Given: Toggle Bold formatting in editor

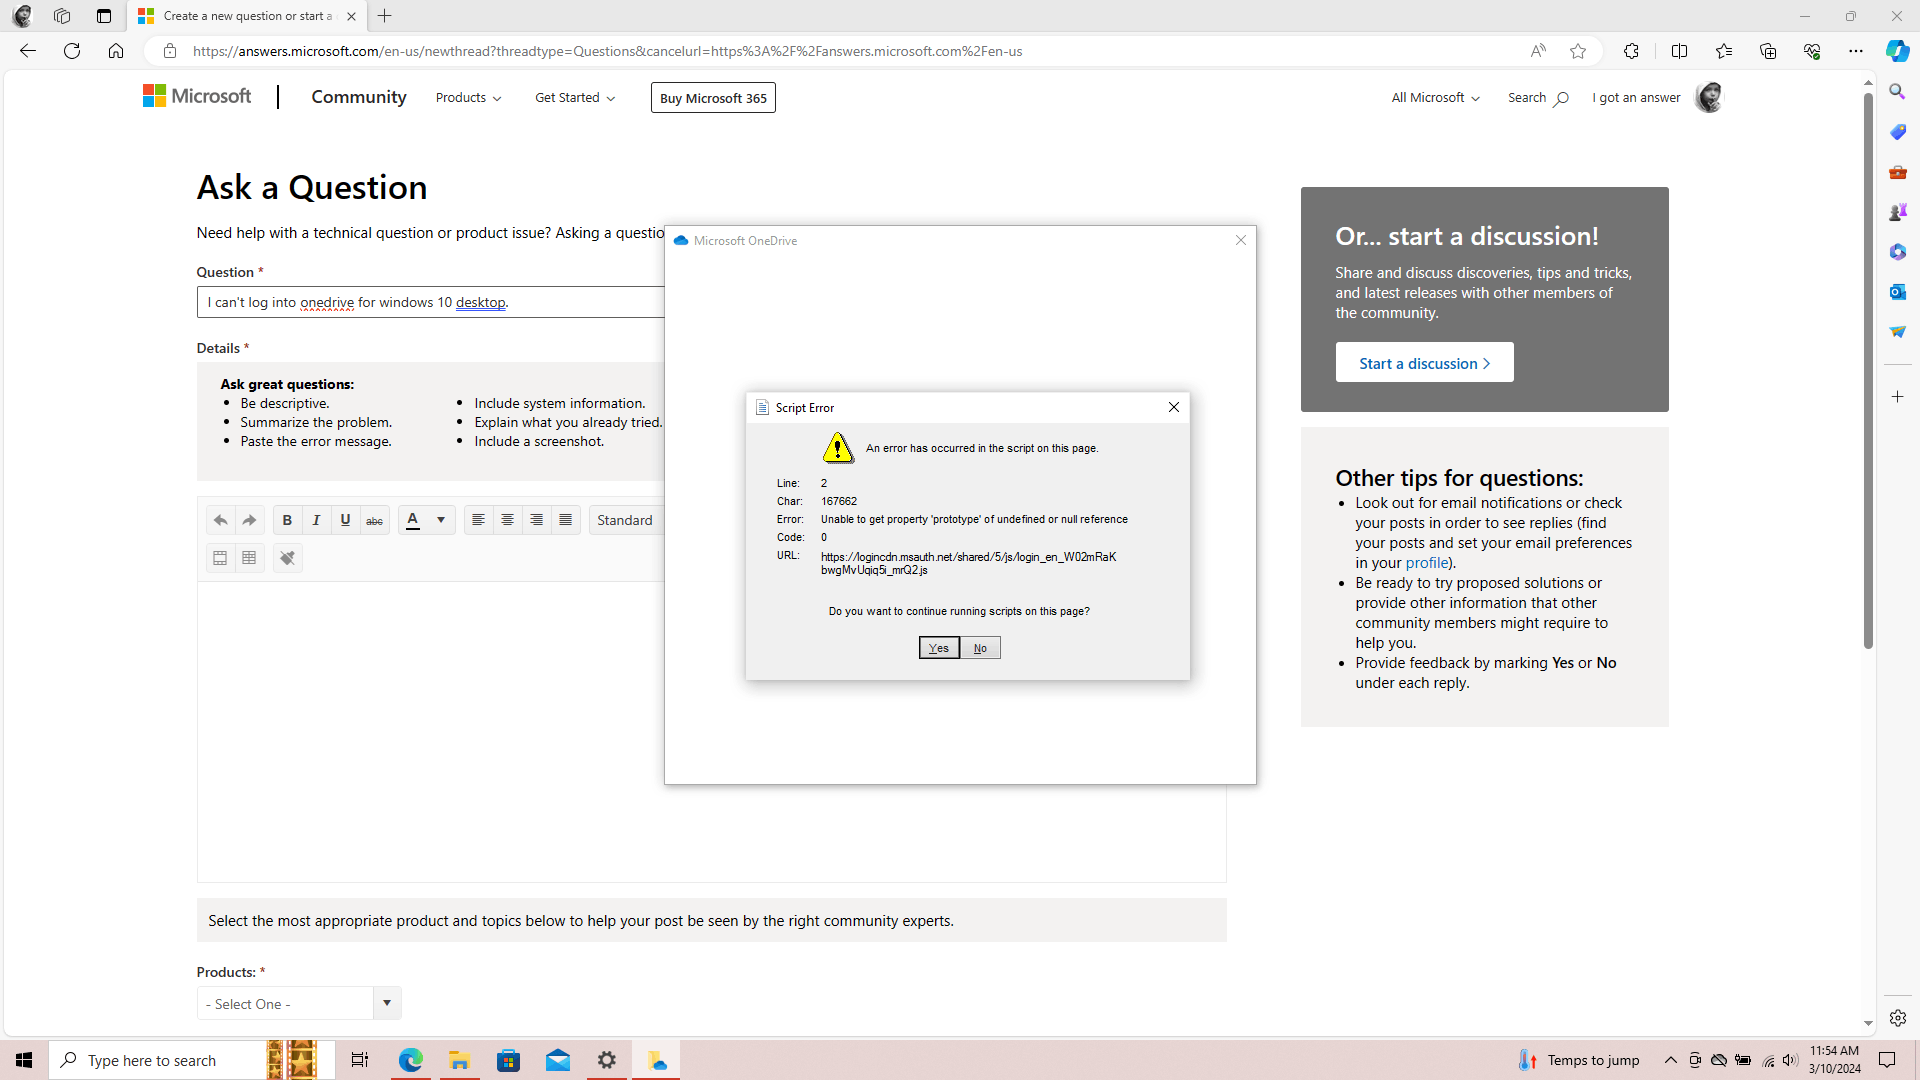Looking at the screenshot, I should click(287, 520).
